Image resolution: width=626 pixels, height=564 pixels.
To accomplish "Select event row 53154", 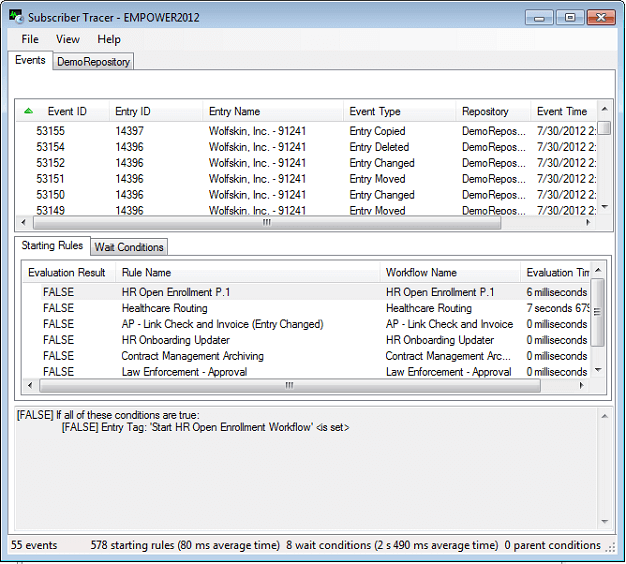I will pos(306,147).
